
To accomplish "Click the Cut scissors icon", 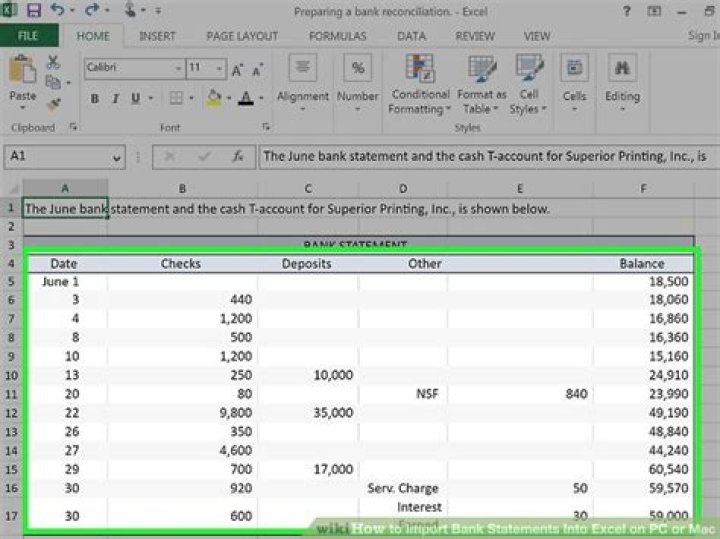I will (x=53, y=63).
